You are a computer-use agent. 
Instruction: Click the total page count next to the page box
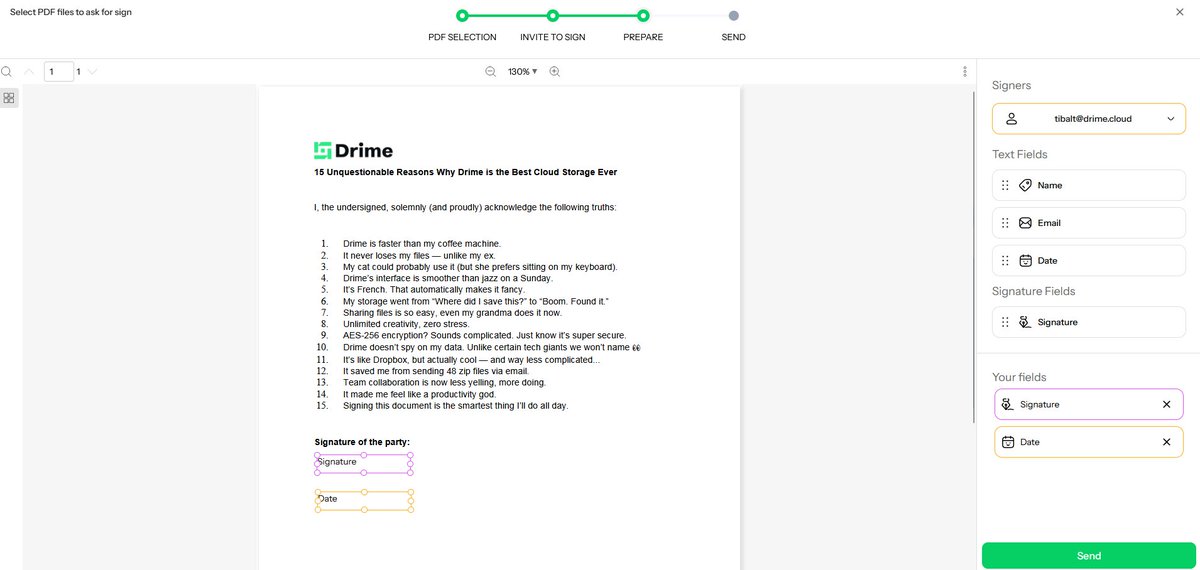(79, 72)
